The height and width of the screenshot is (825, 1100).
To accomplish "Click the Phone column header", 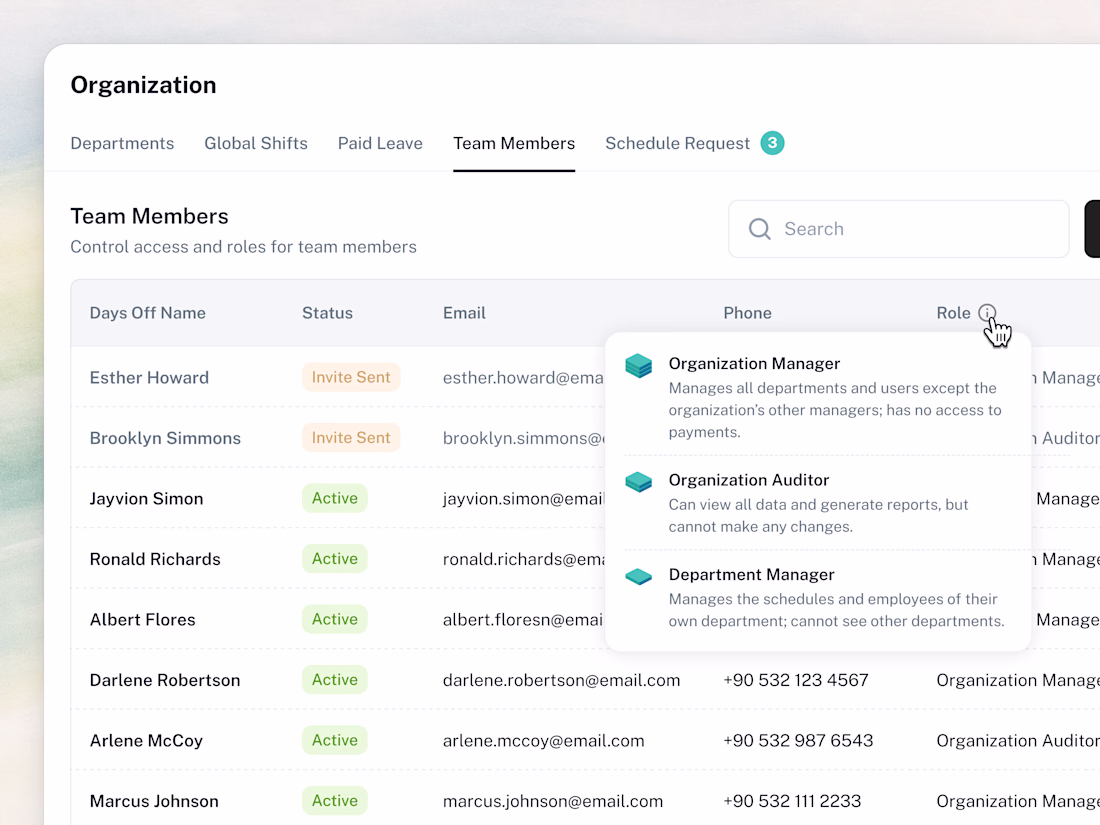I will (748, 313).
